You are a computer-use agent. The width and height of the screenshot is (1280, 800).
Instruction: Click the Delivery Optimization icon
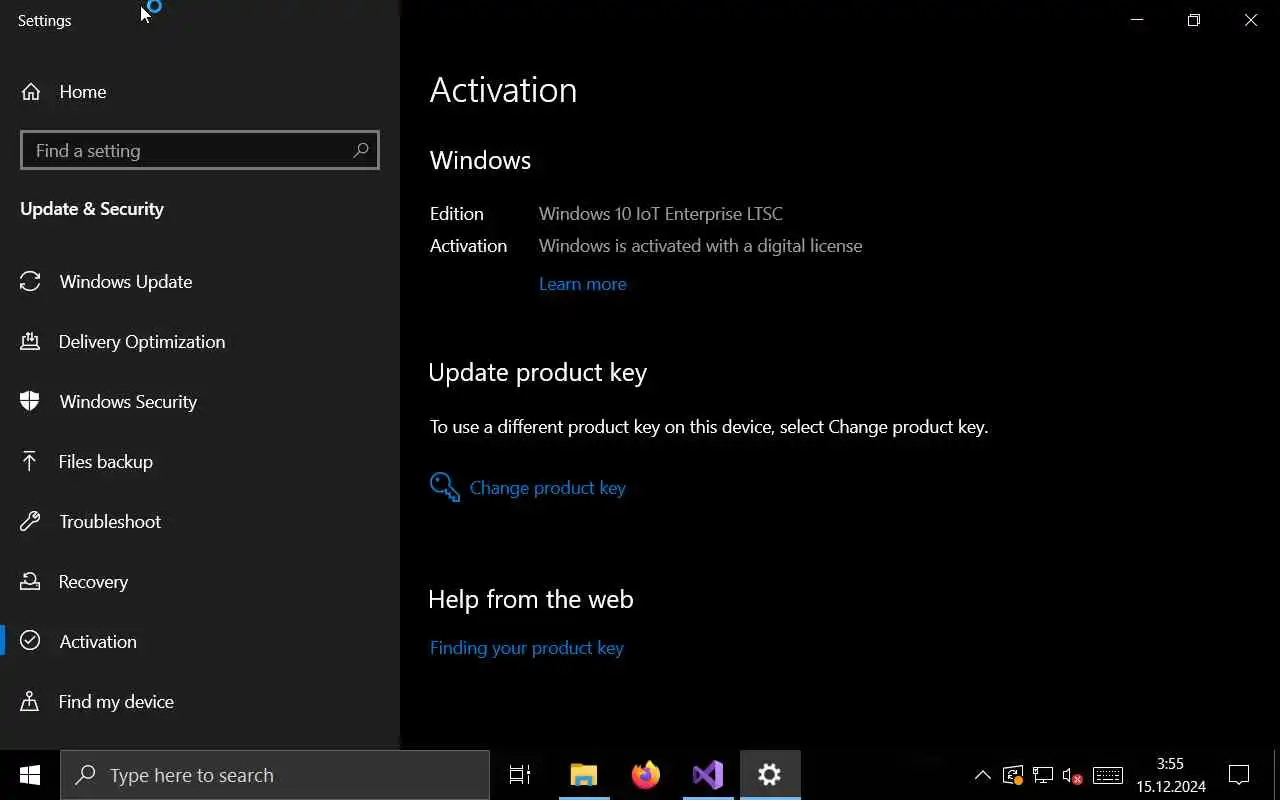pos(30,342)
